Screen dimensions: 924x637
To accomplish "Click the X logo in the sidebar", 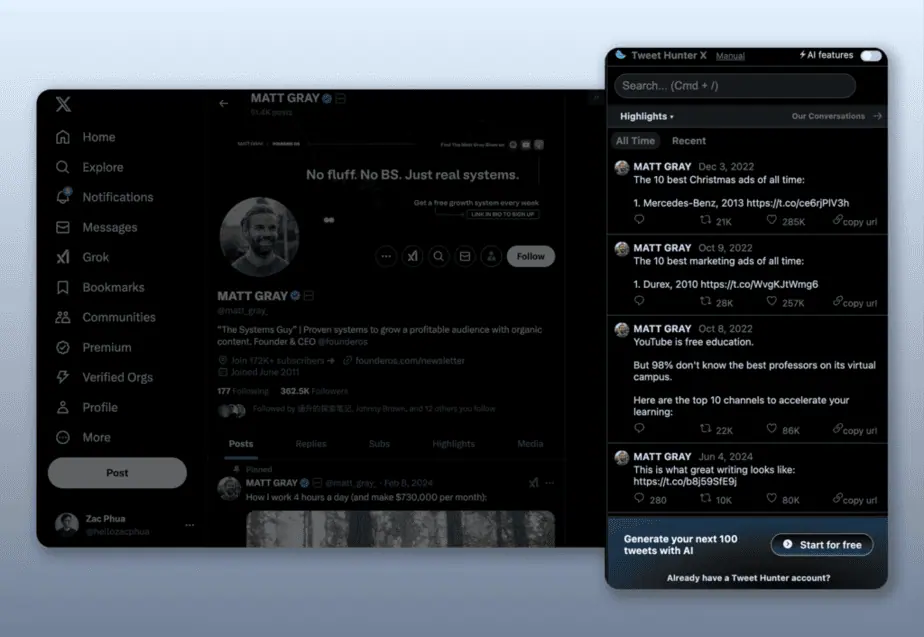I will pos(63,104).
